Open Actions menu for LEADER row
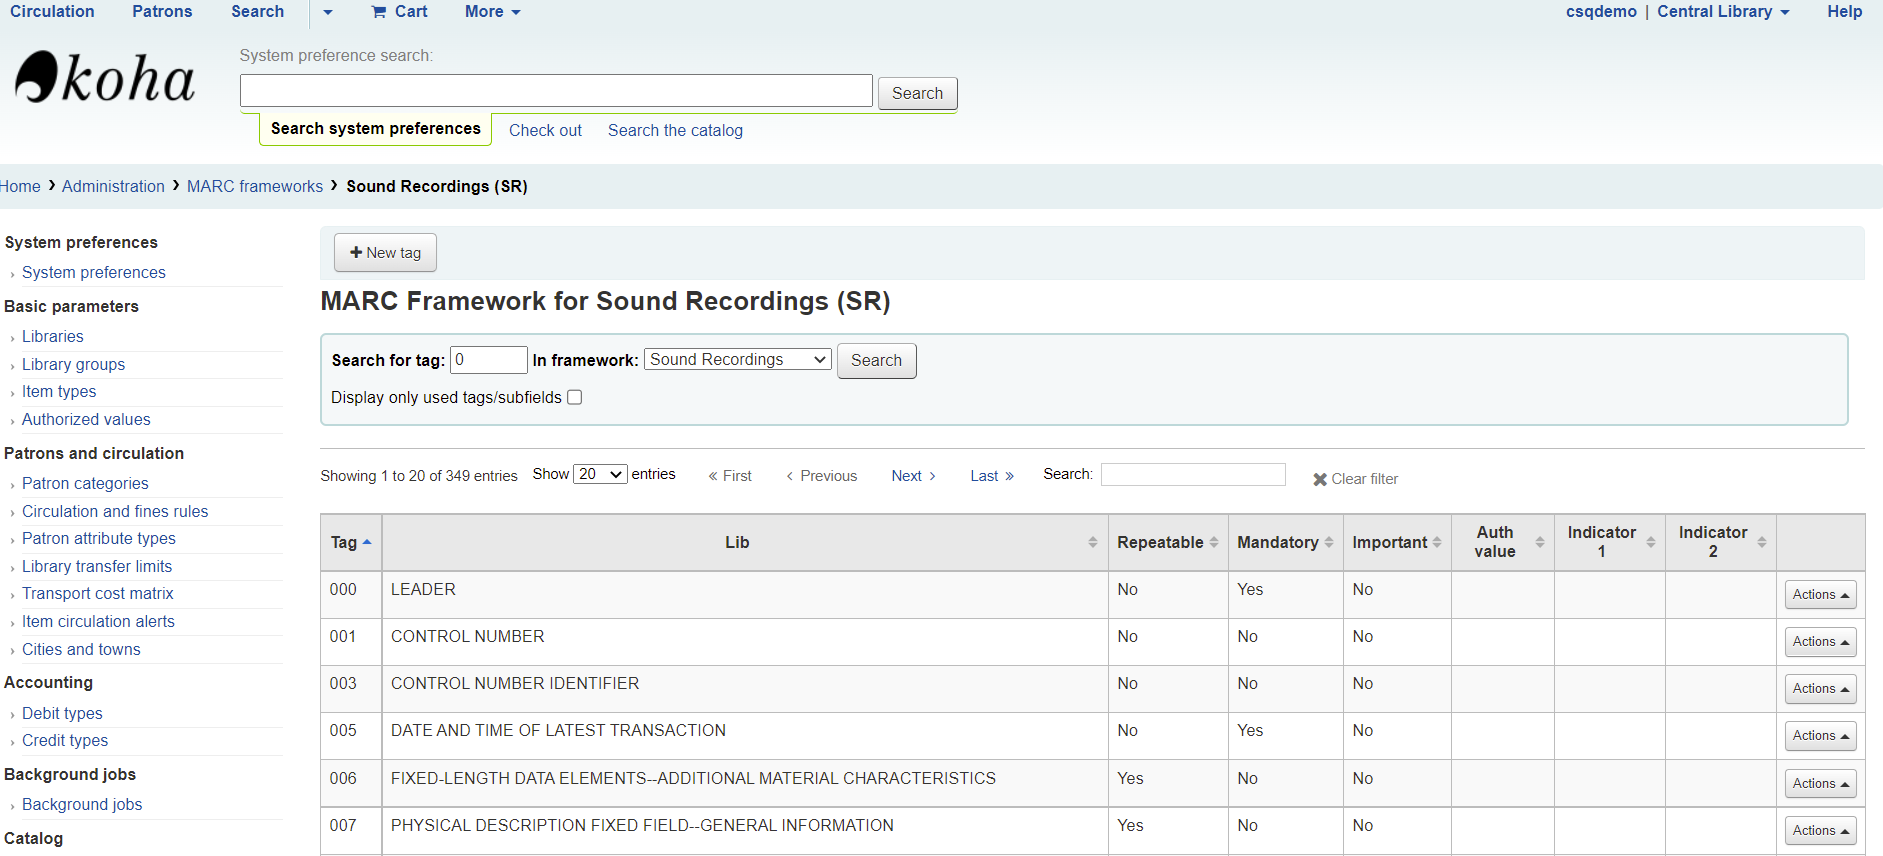The image size is (1883, 856). (x=1820, y=595)
